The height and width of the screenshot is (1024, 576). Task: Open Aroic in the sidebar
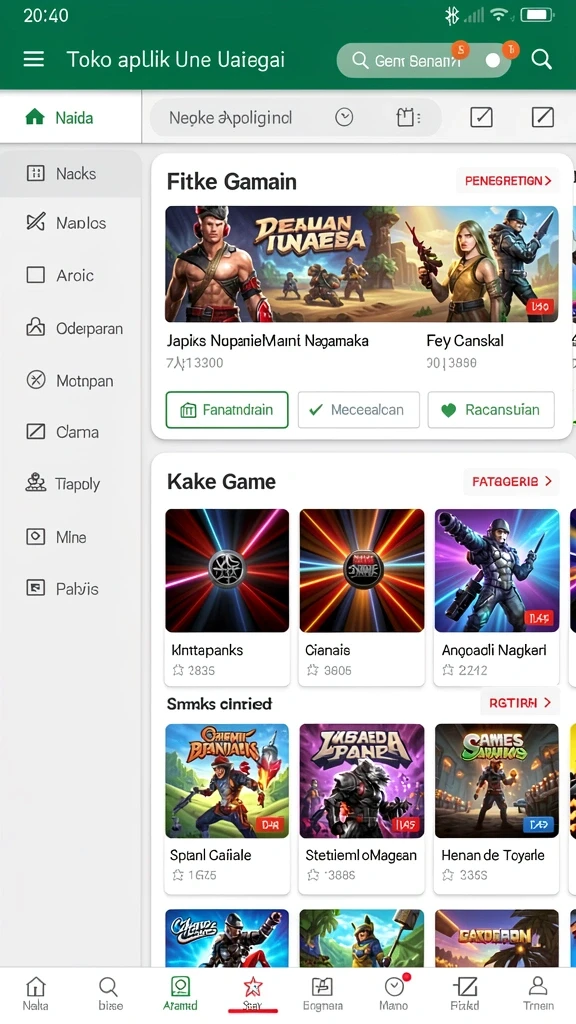click(x=71, y=275)
